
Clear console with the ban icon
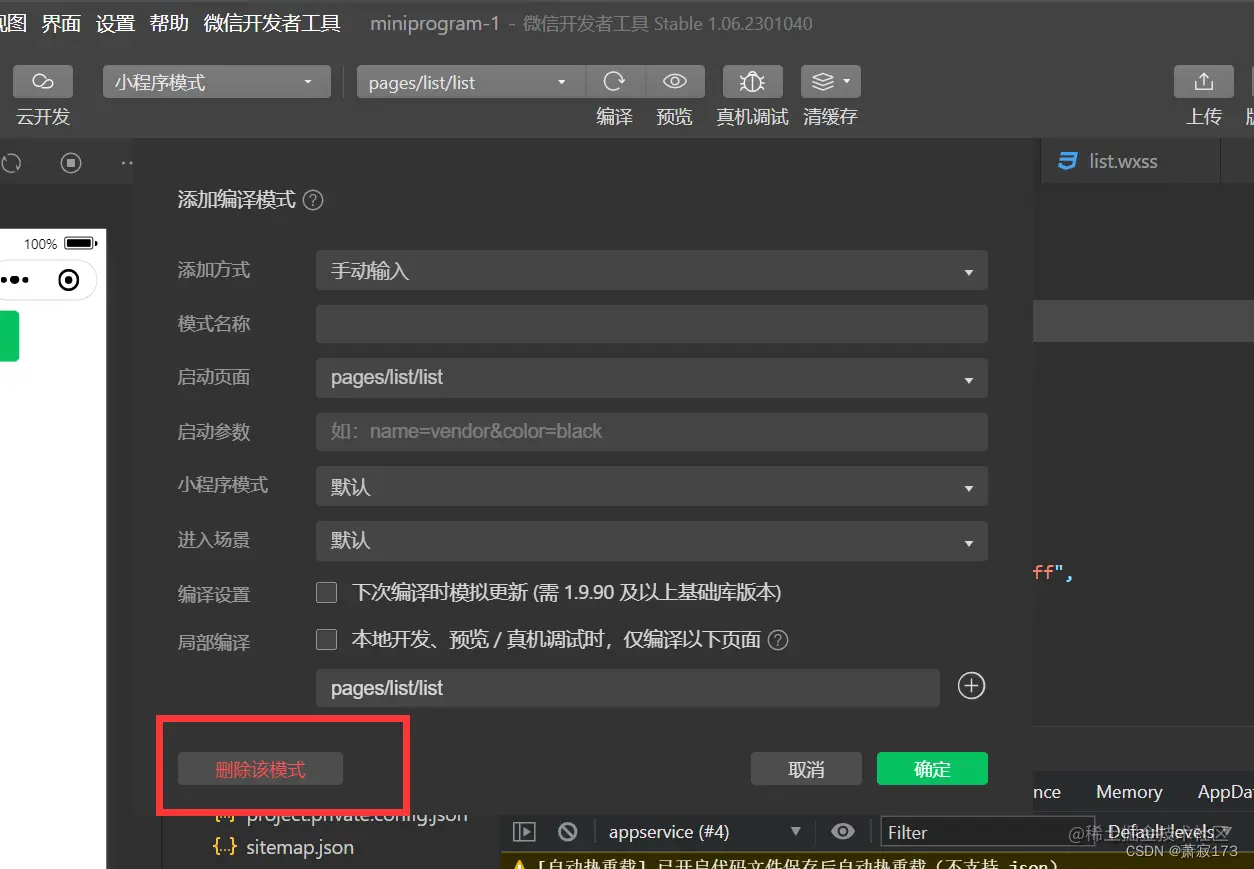568,832
